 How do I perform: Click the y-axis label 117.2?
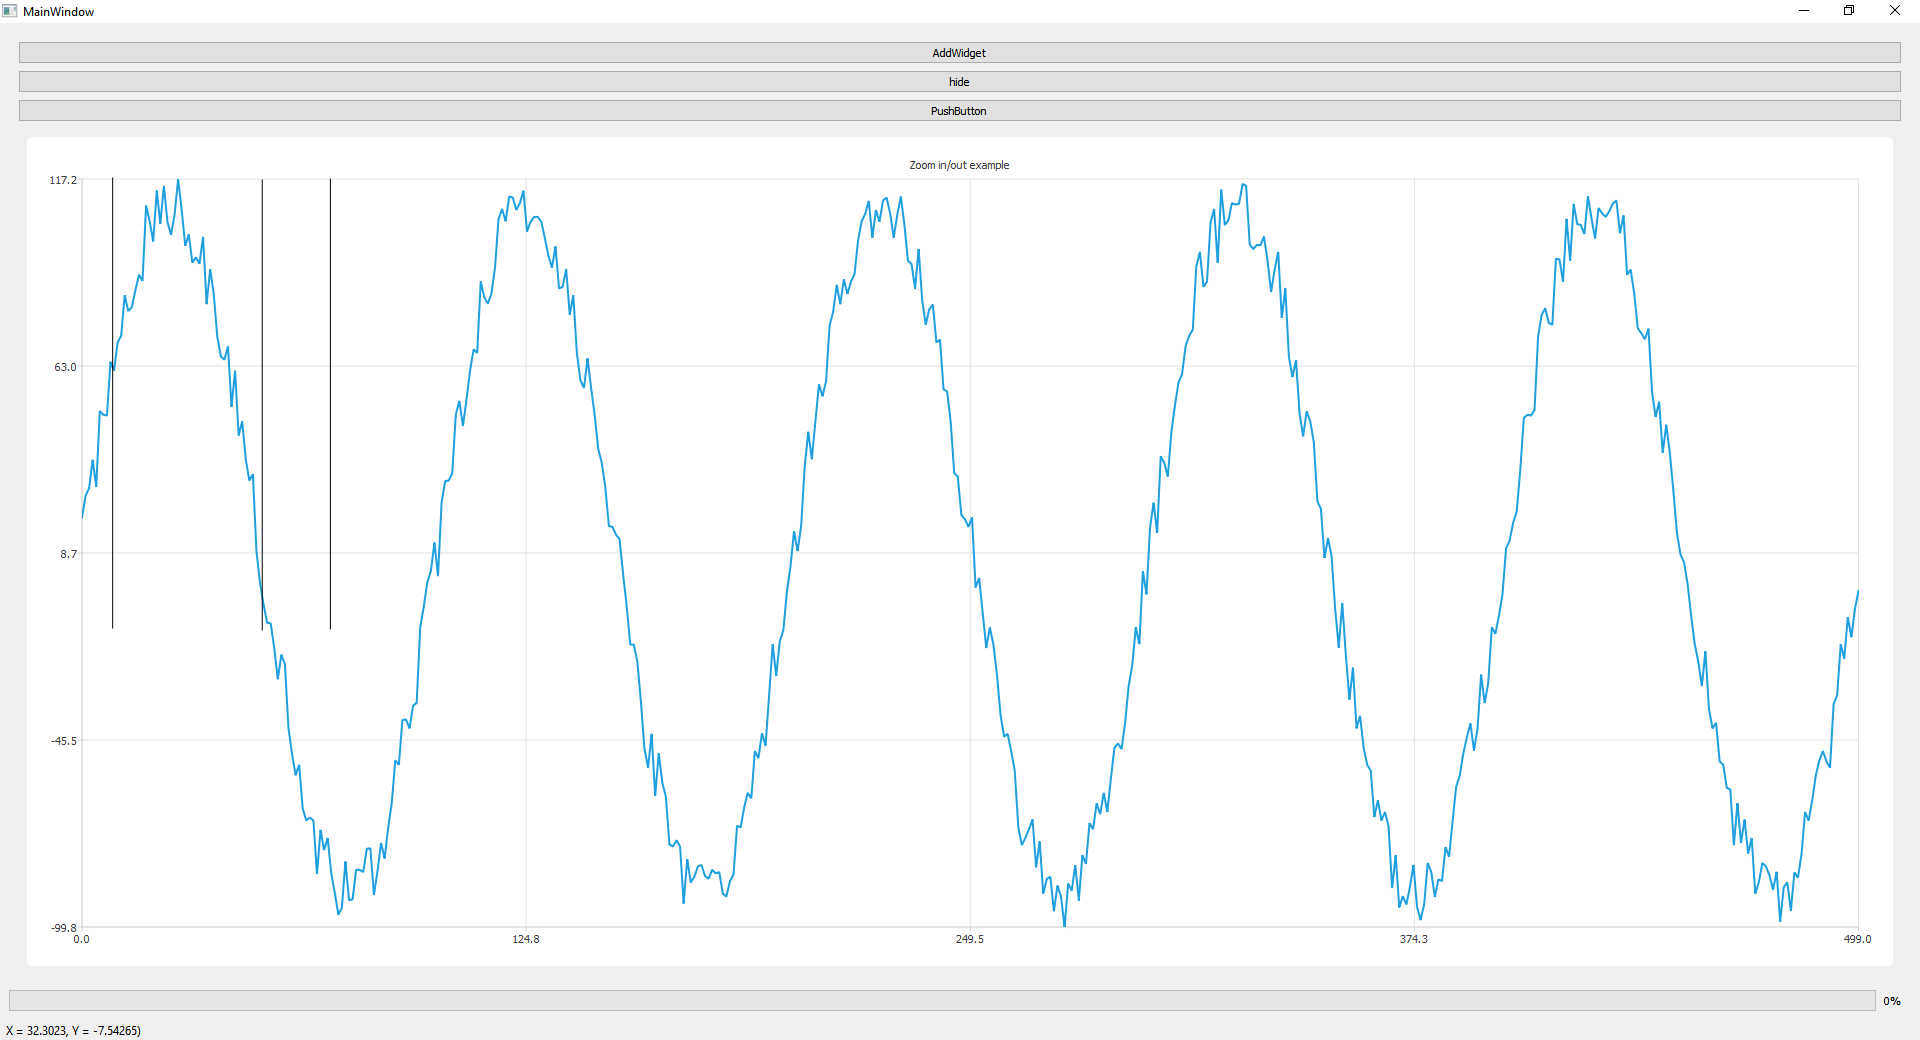tap(64, 180)
